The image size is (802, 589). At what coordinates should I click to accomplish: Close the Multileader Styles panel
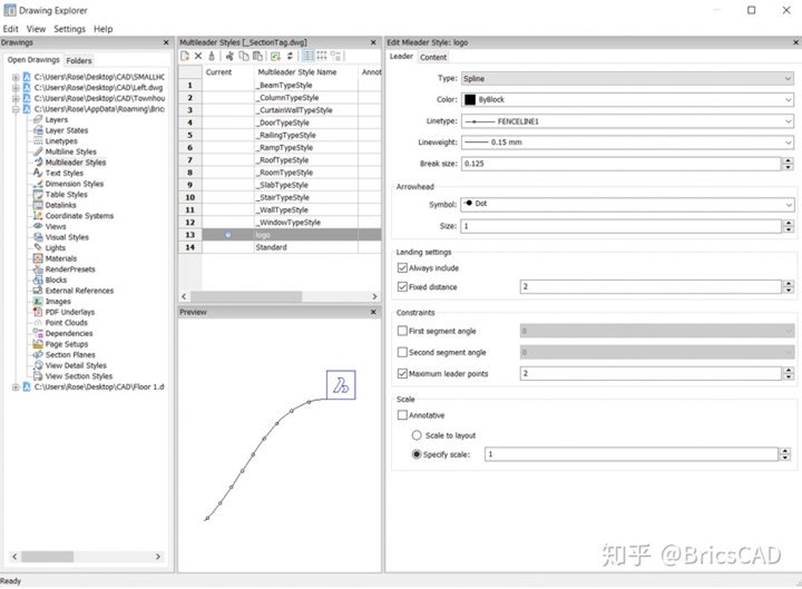point(373,42)
